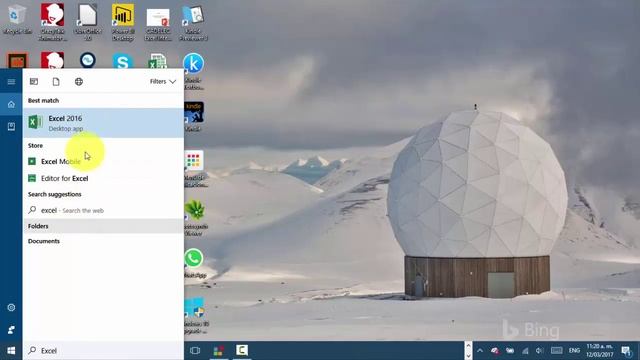Go to Cortana Home icon
Image resolution: width=640 pixels, height=360 pixels.
click(x=11, y=104)
